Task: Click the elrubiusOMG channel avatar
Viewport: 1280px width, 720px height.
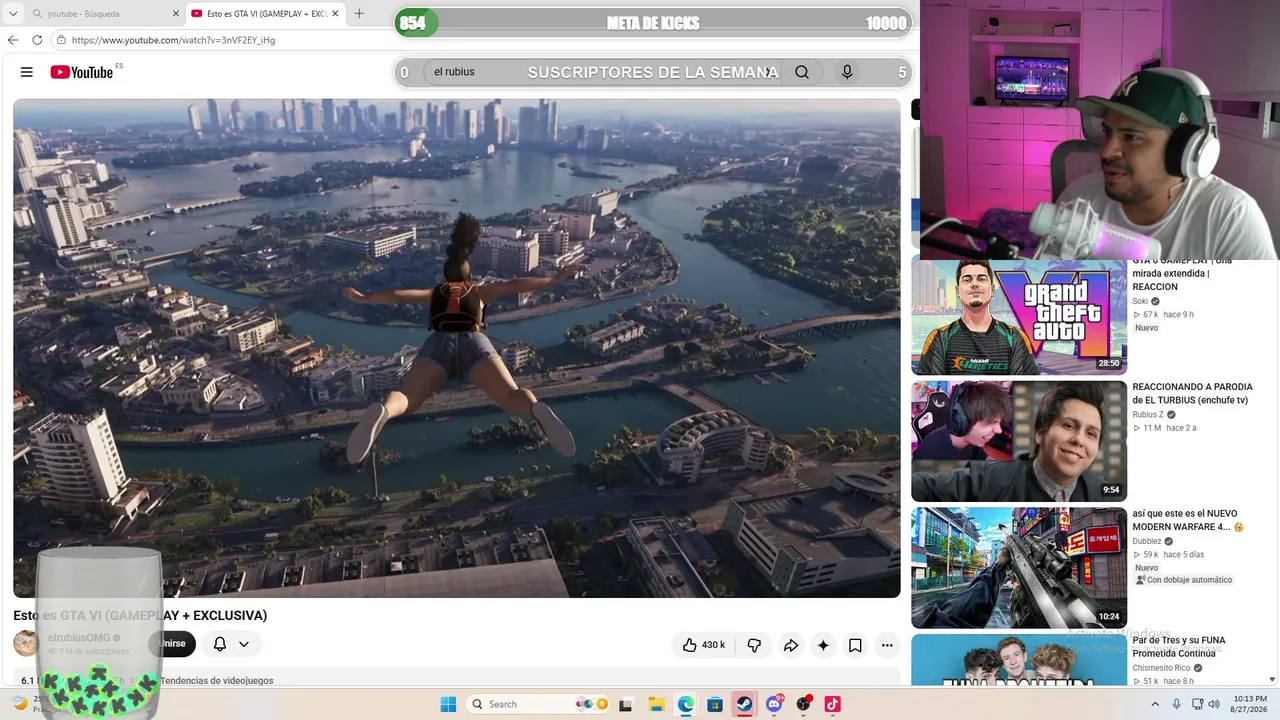Action: point(26,644)
